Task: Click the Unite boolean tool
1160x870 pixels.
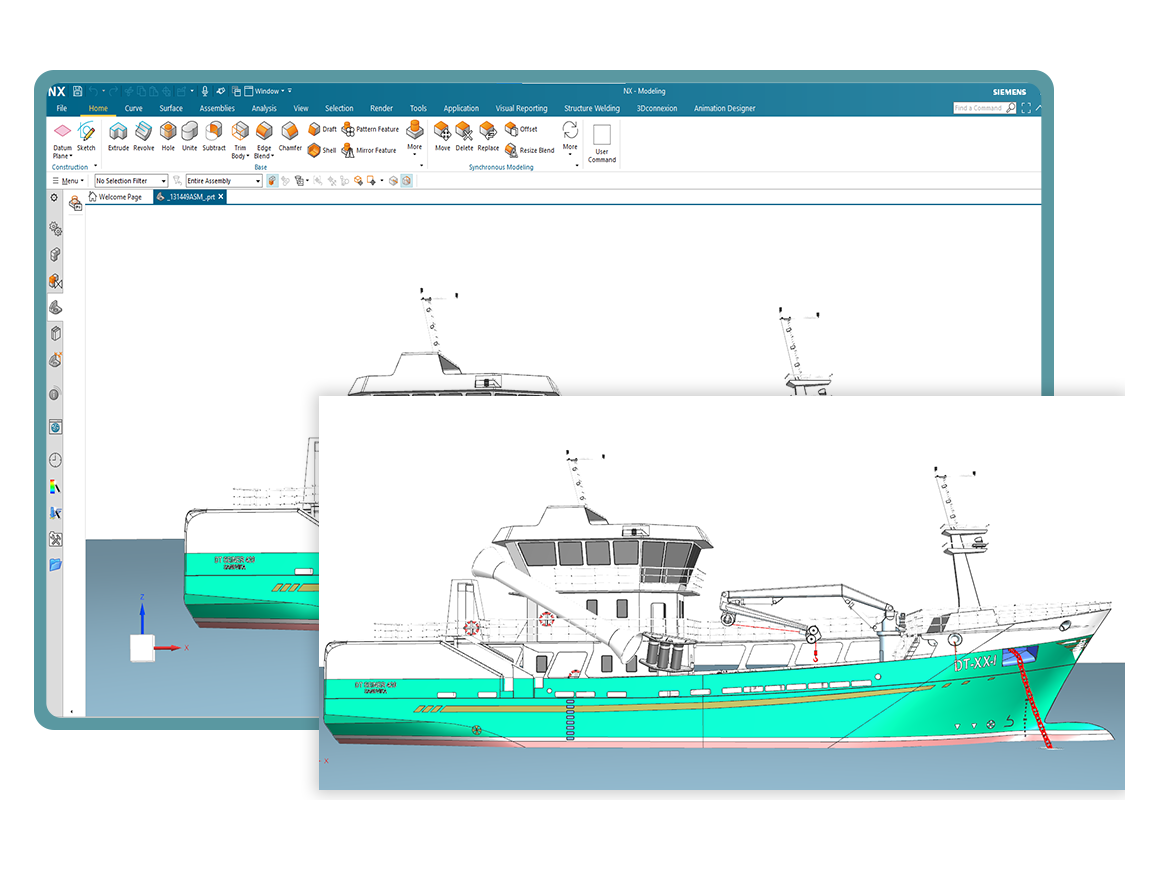Action: [189, 138]
